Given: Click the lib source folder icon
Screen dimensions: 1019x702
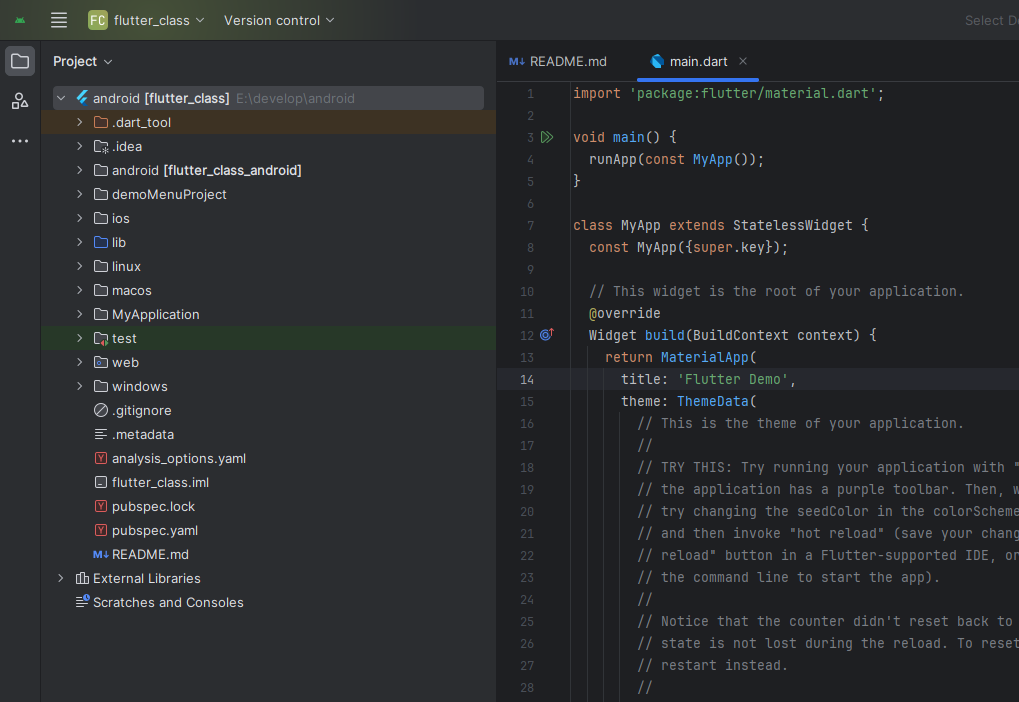Looking at the screenshot, I should 101,242.
